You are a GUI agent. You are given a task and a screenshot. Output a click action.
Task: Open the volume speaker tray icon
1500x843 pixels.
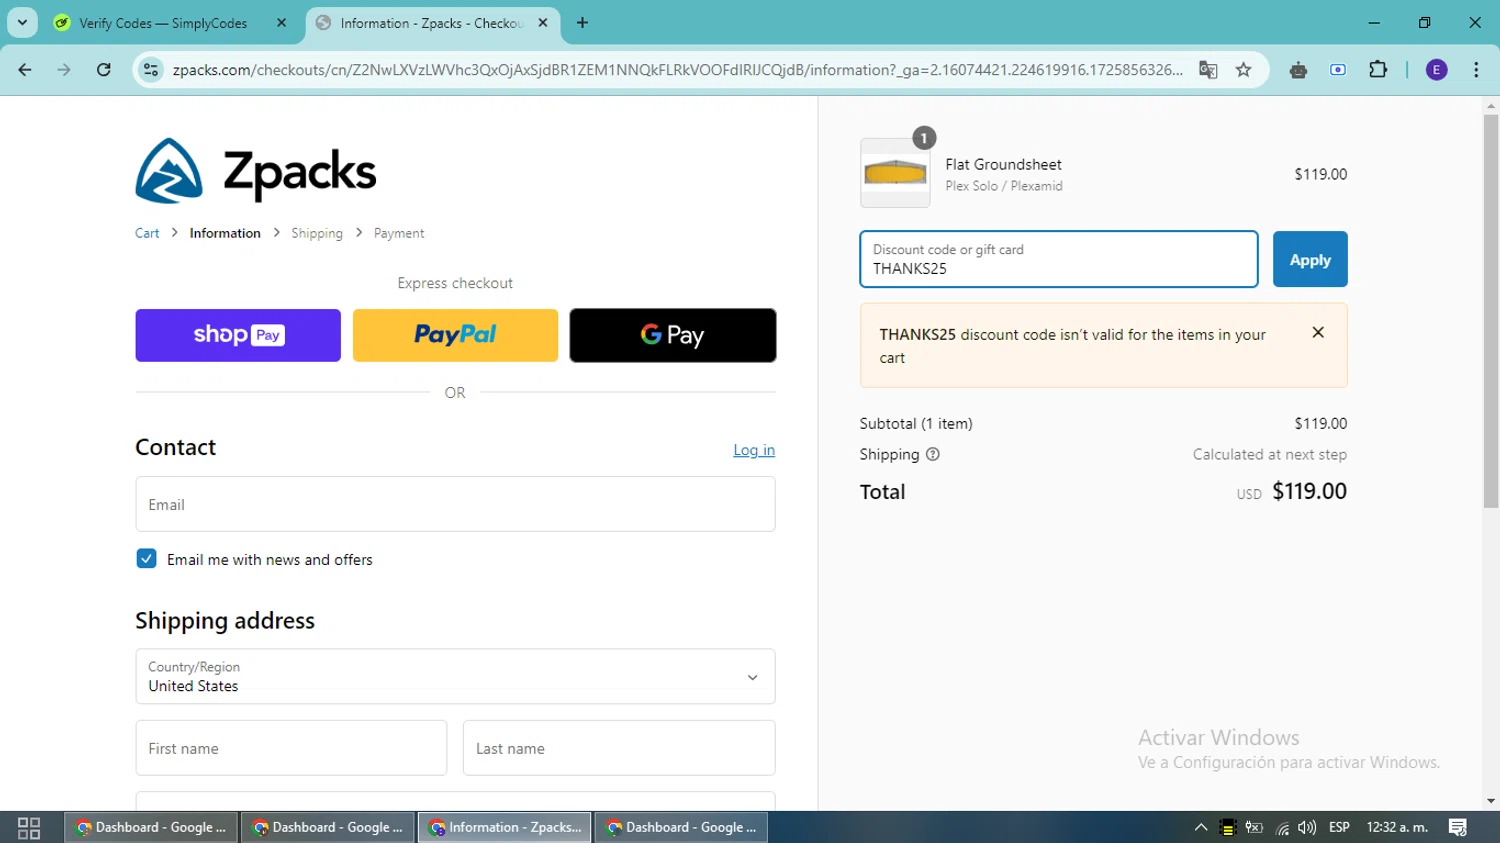coord(1307,827)
